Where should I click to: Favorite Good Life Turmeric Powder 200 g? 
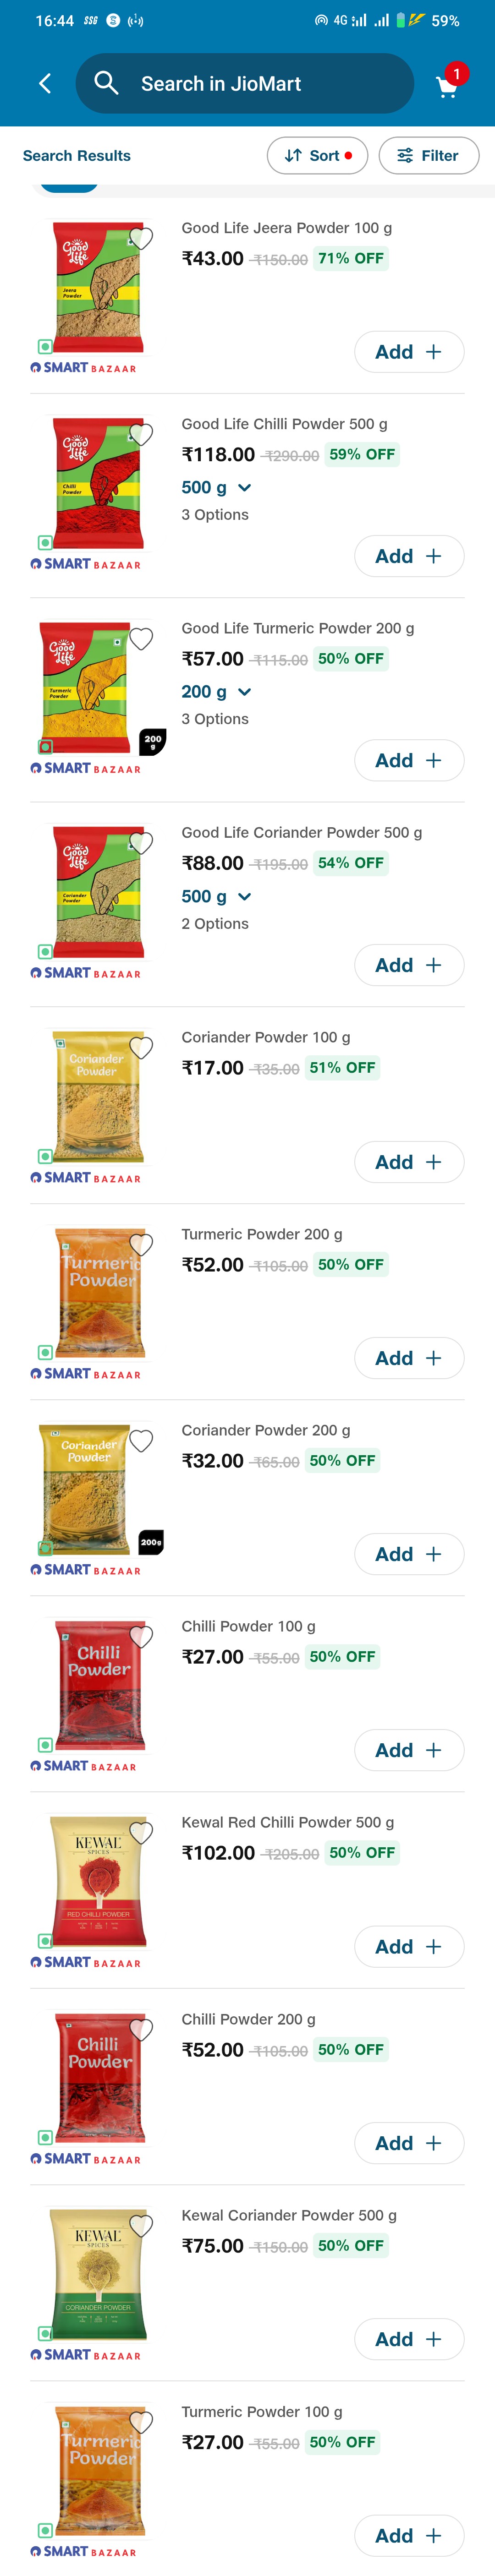142,639
